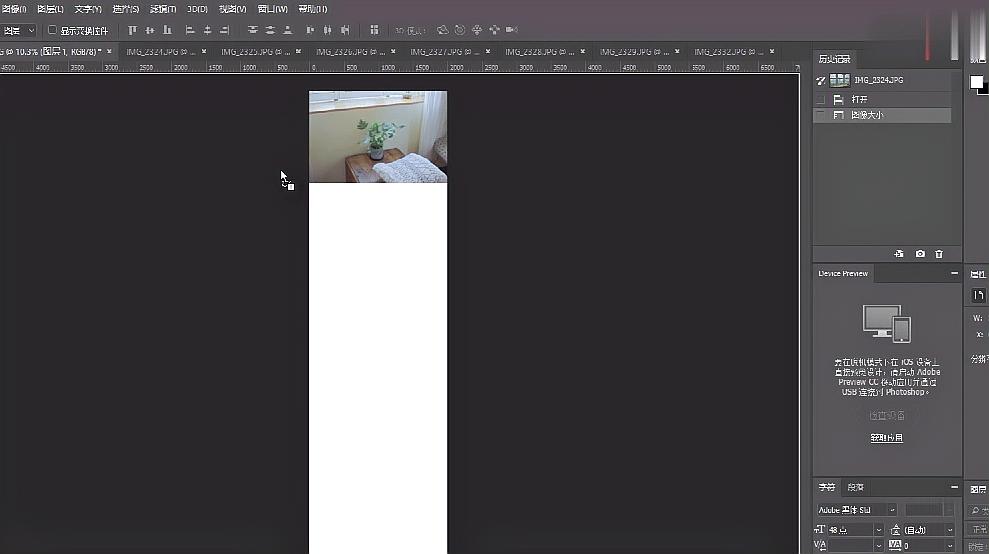Click the kerning V/A icon
Image resolution: width=989 pixels, height=554 pixels.
pyautogui.click(x=820, y=545)
